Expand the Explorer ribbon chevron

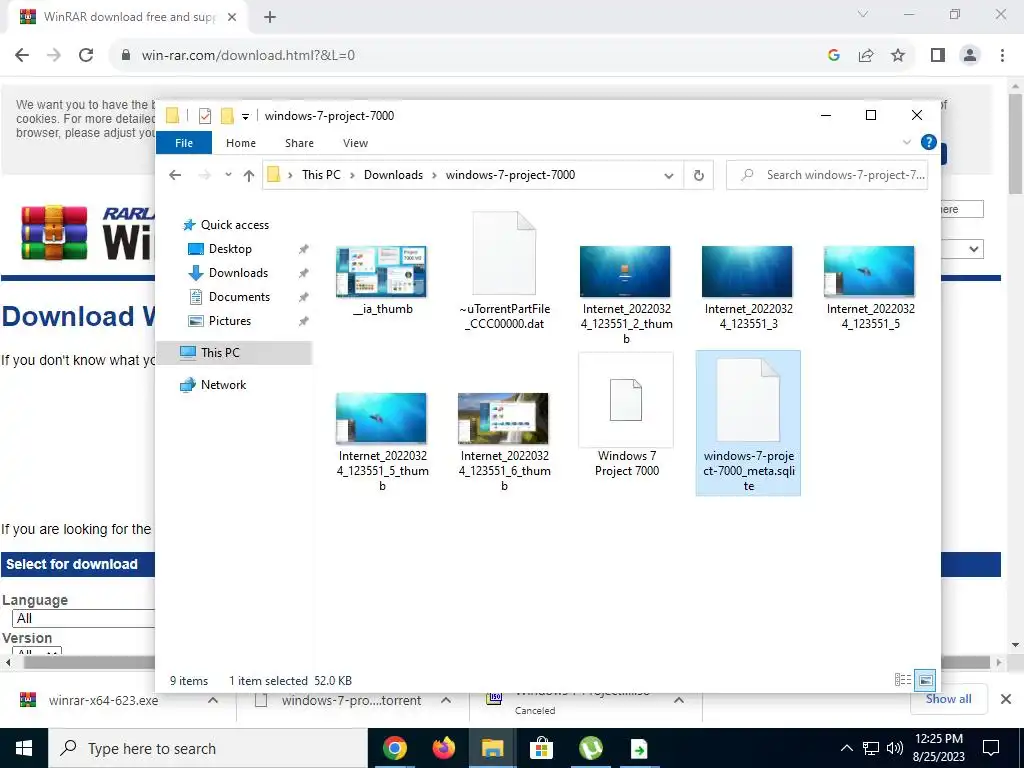click(x=906, y=142)
